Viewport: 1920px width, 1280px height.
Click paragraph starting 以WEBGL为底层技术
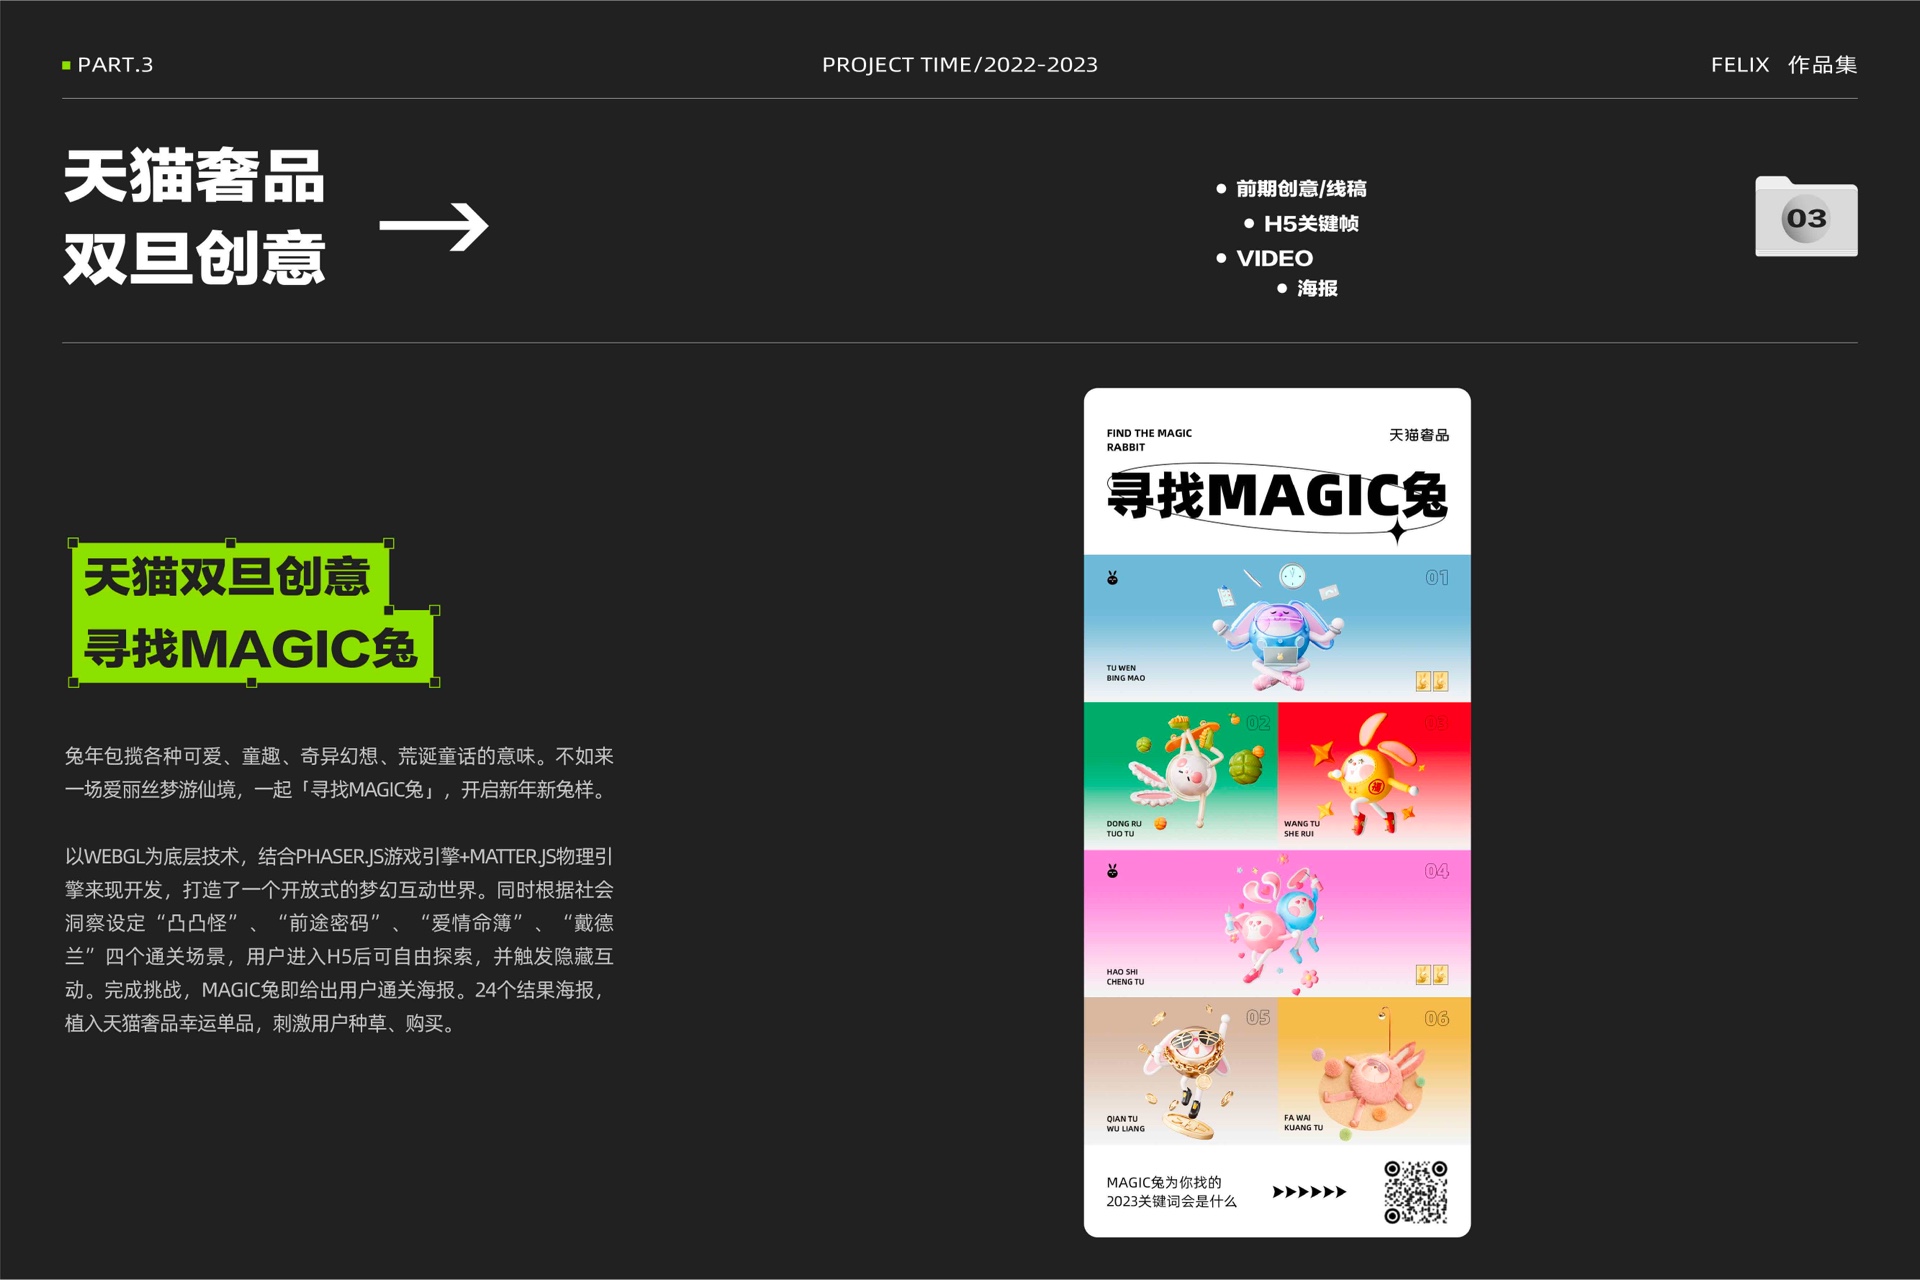(339, 940)
